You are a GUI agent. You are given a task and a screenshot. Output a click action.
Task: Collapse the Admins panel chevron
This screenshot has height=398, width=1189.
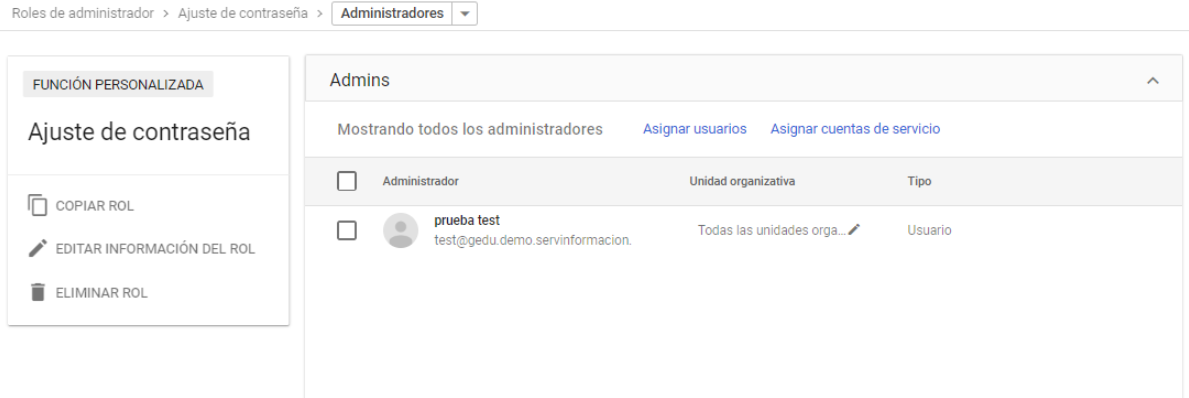[x=1153, y=80]
